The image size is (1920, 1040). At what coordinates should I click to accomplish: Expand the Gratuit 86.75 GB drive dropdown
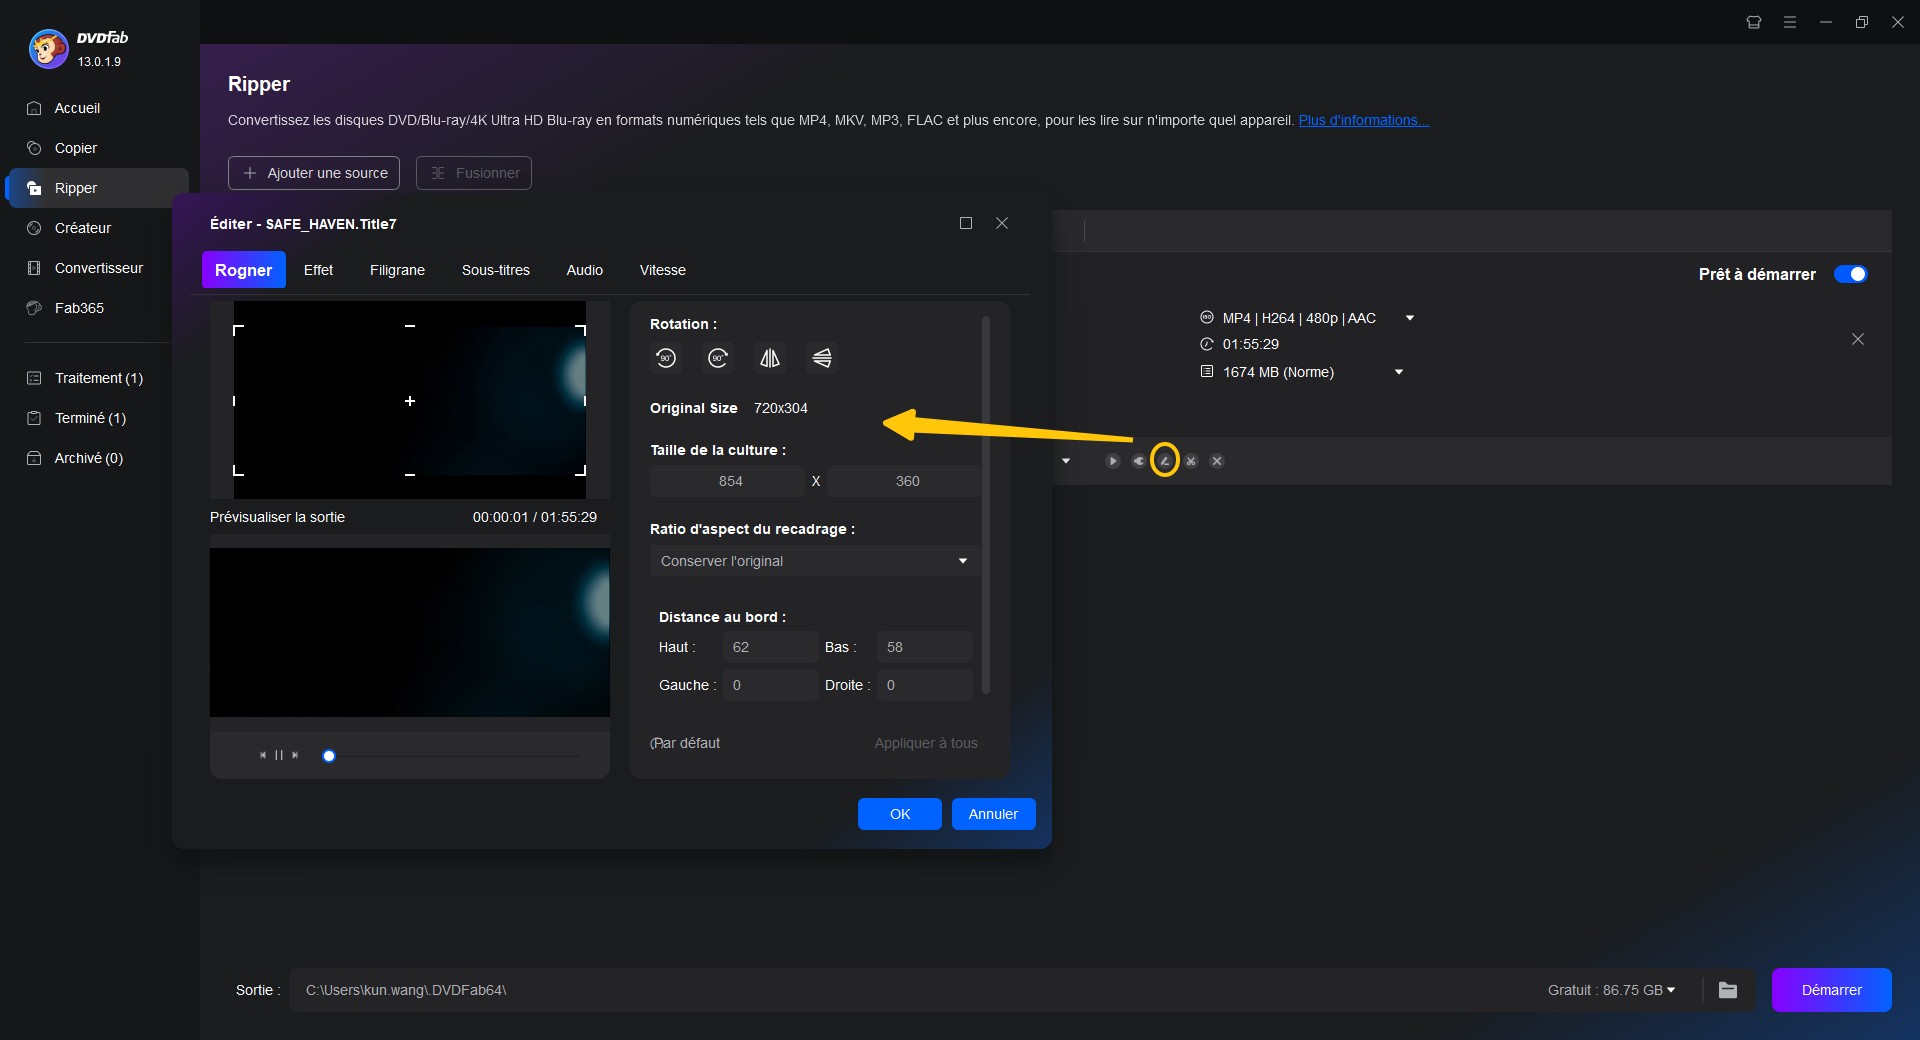[x=1670, y=990]
